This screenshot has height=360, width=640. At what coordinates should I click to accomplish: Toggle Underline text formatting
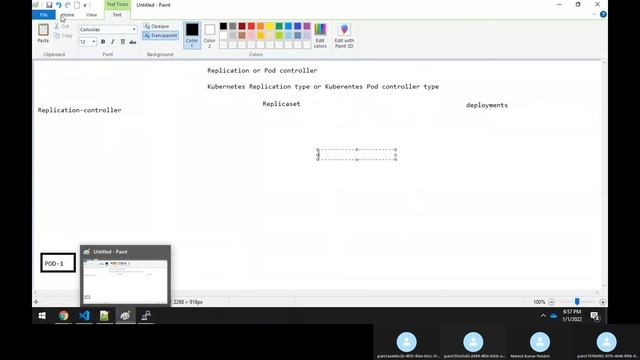coord(122,42)
